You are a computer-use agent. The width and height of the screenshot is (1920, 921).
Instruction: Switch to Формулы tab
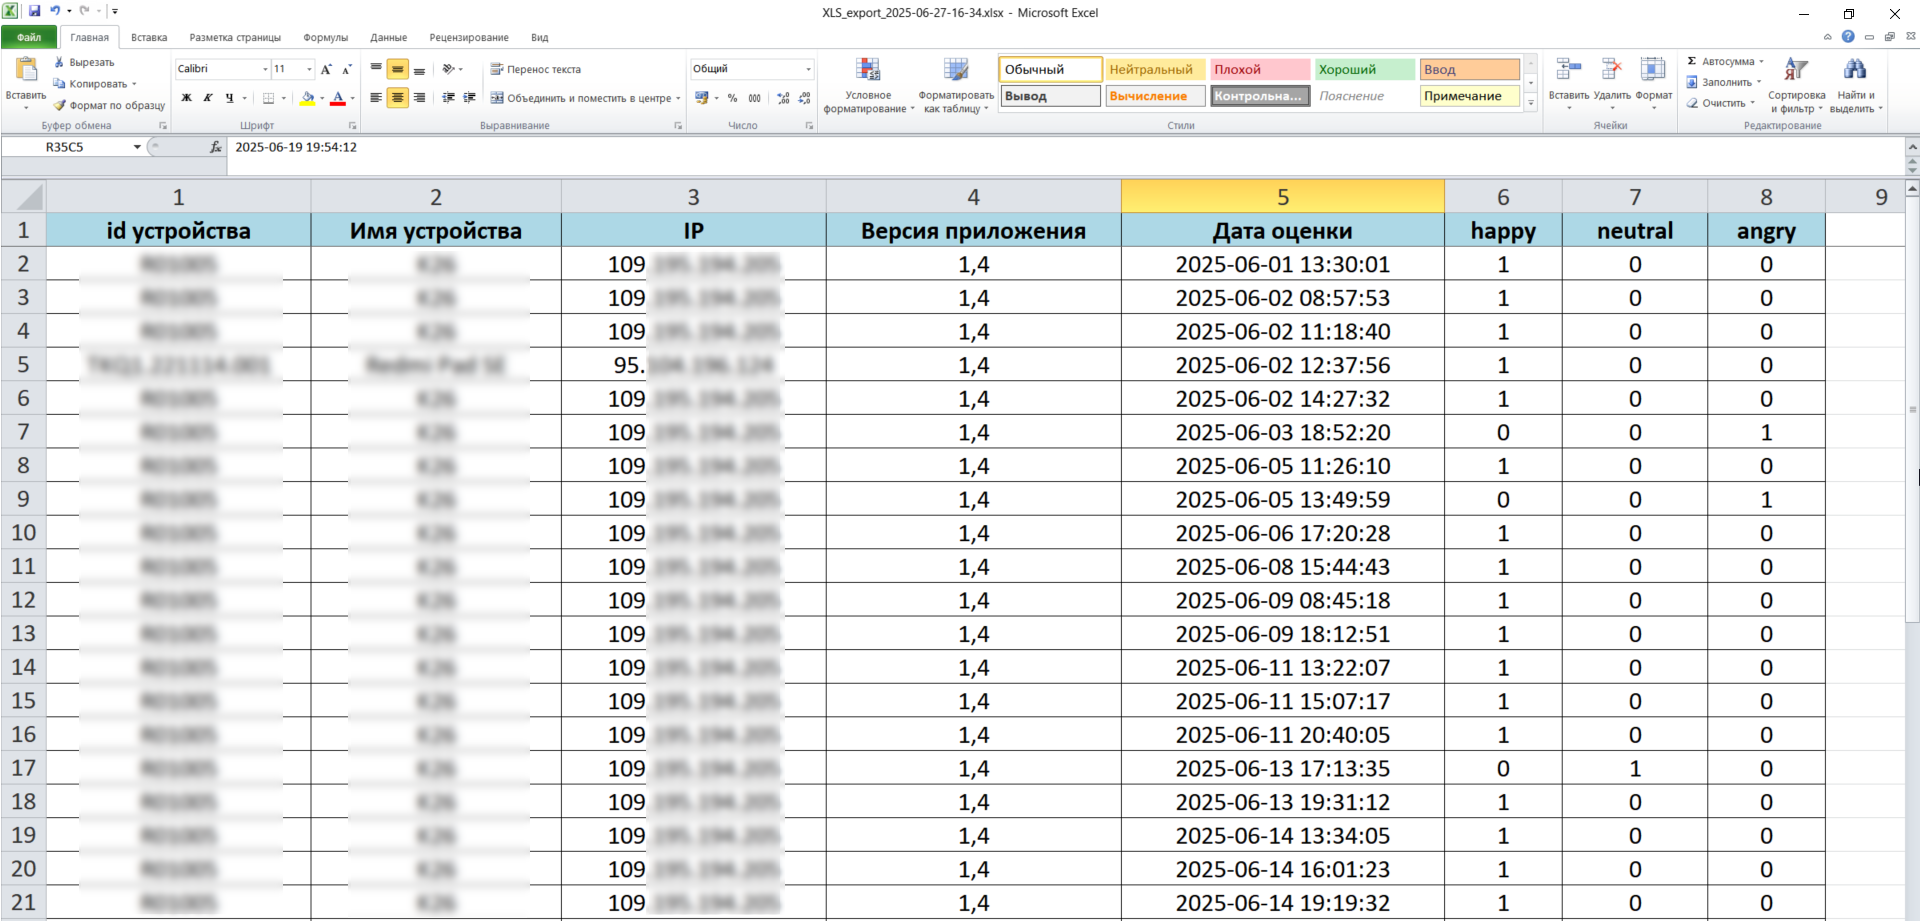[x=326, y=37]
